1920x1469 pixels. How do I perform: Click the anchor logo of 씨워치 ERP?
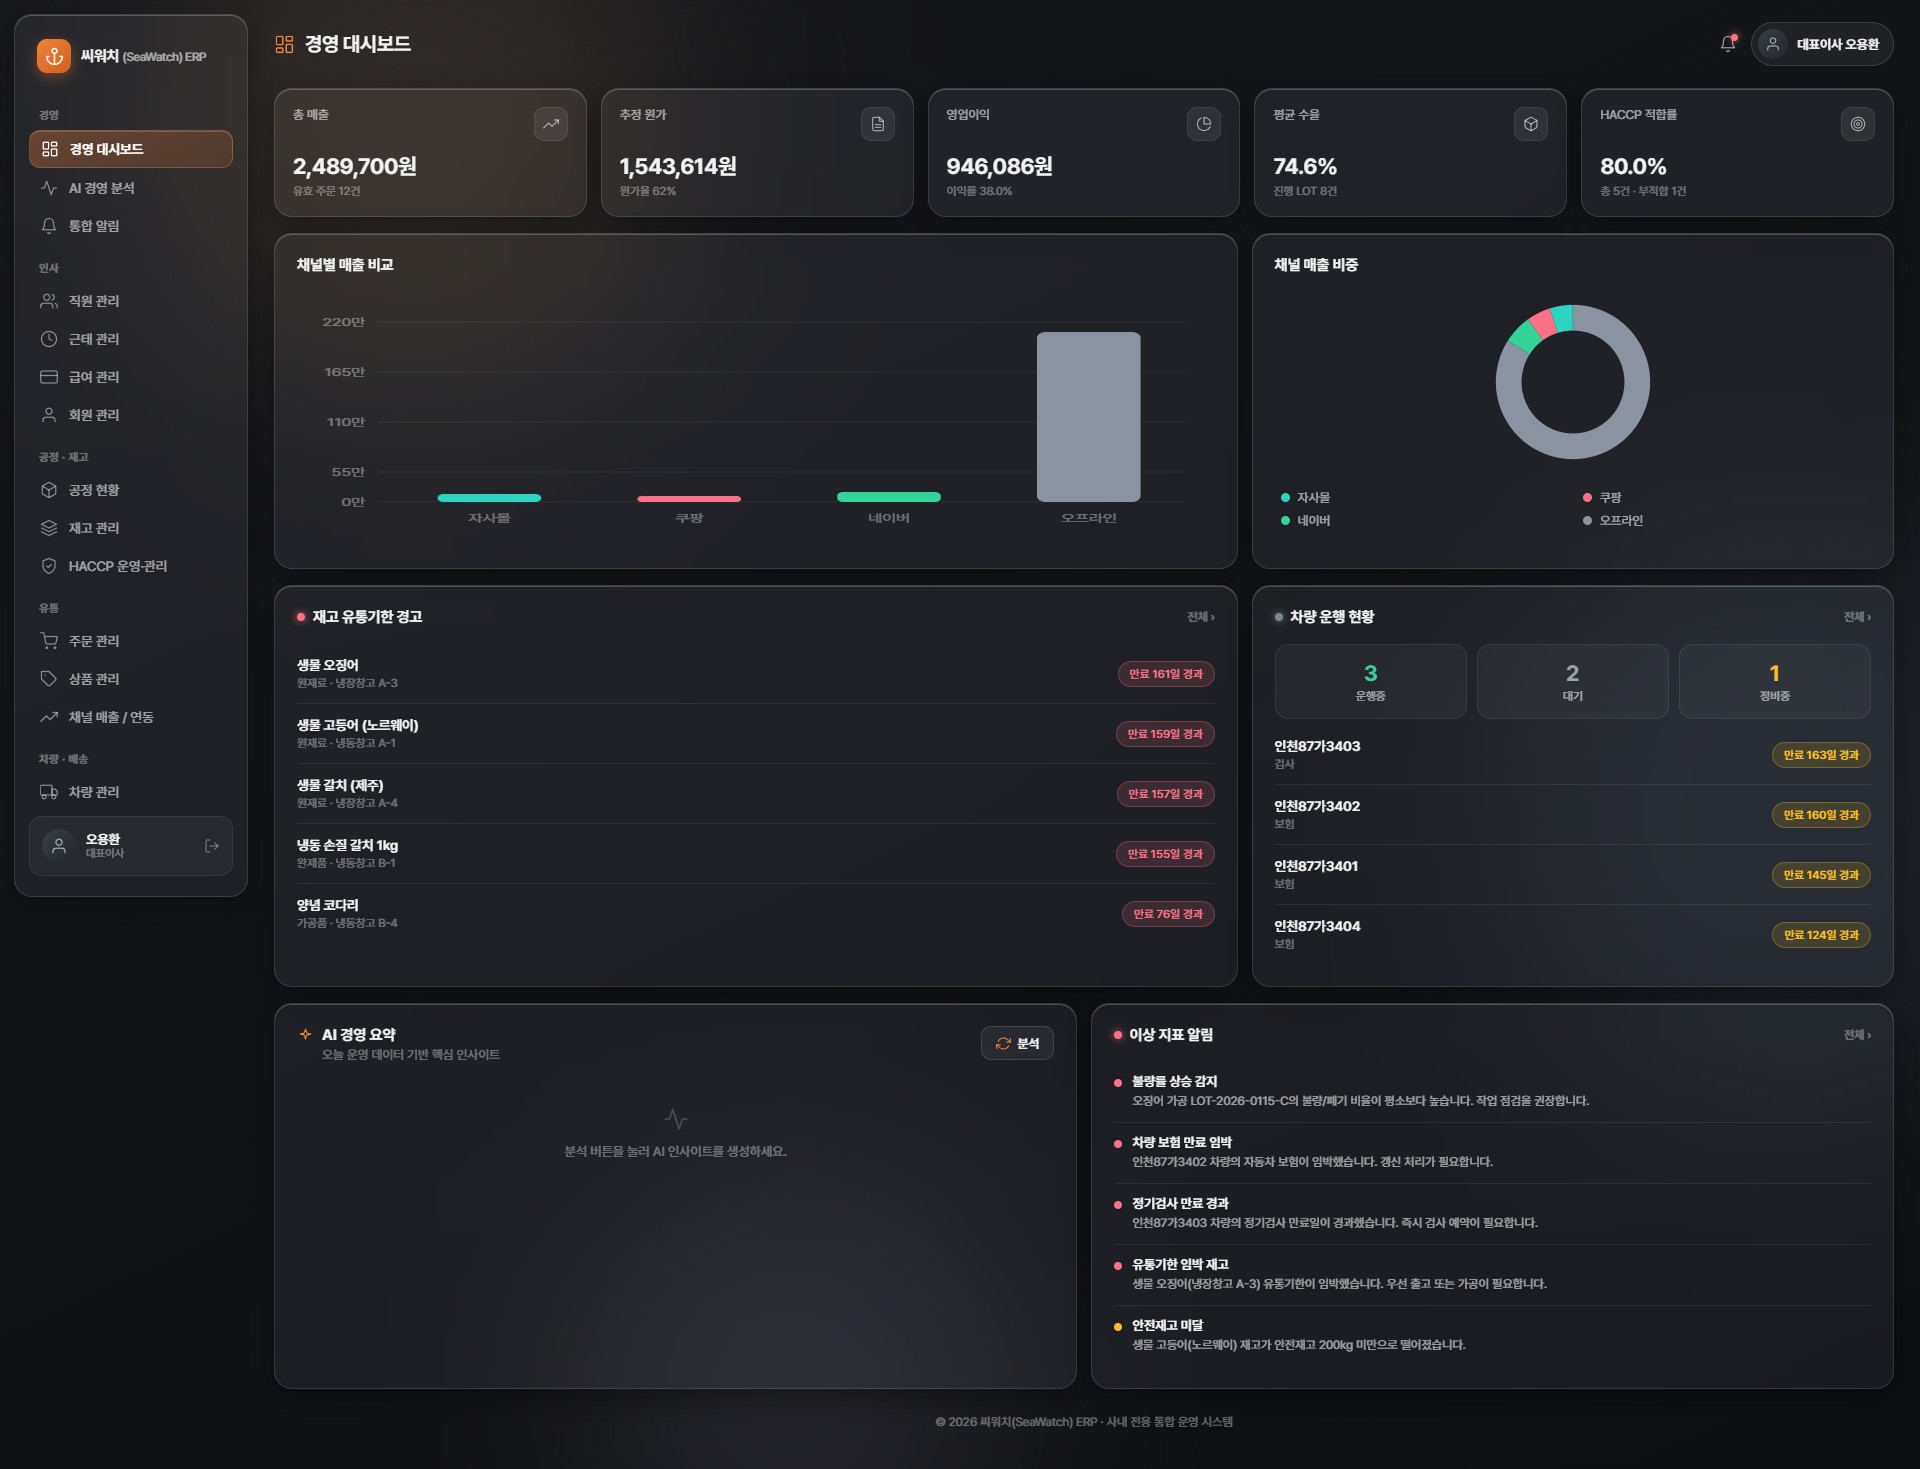tap(54, 56)
